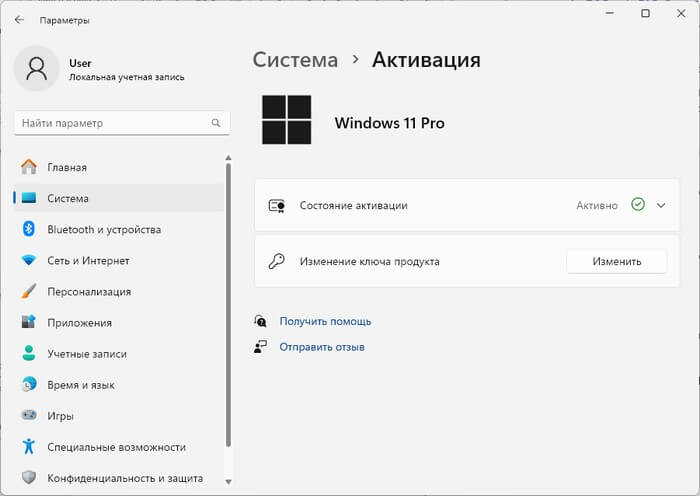This screenshot has width=700, height=496.
Task: Click the Конфиденциальность shield icon
Action: coord(29,477)
